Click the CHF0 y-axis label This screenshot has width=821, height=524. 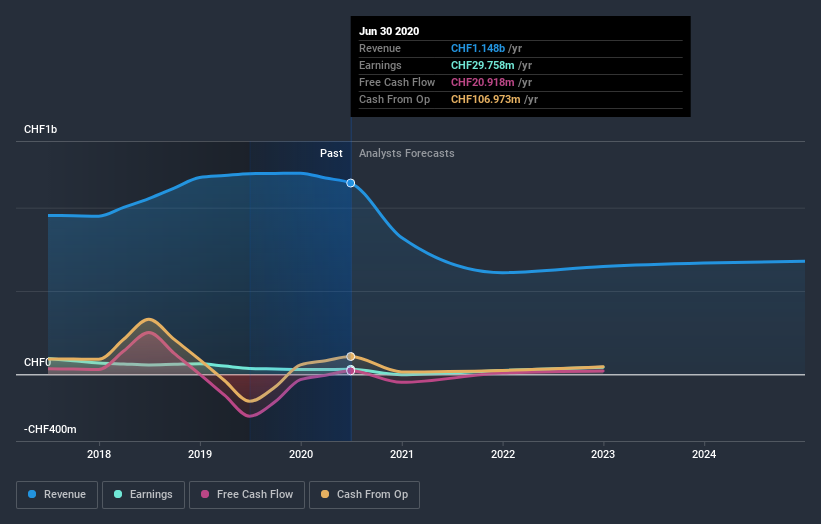(x=37, y=362)
